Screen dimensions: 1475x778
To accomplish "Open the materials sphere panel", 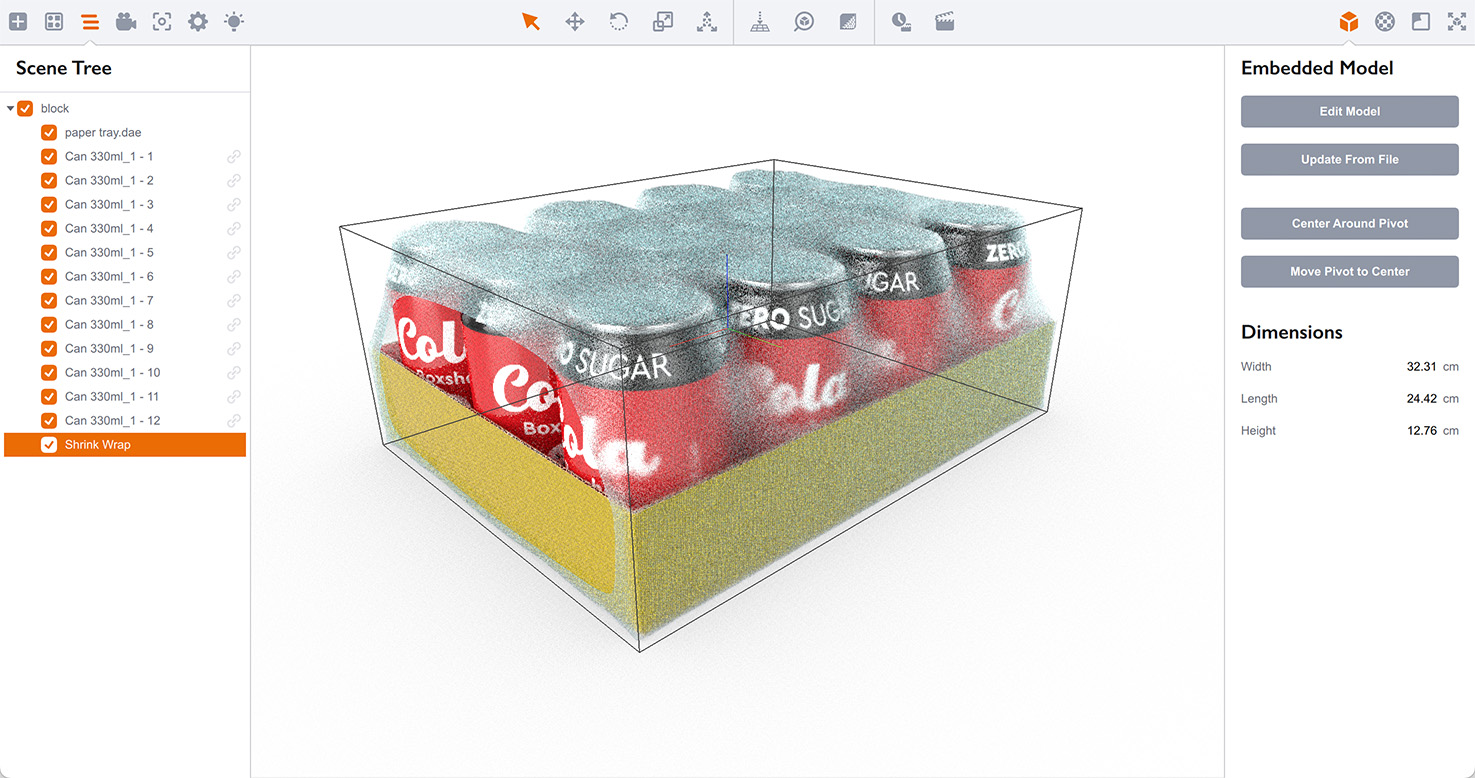I will click(1385, 21).
